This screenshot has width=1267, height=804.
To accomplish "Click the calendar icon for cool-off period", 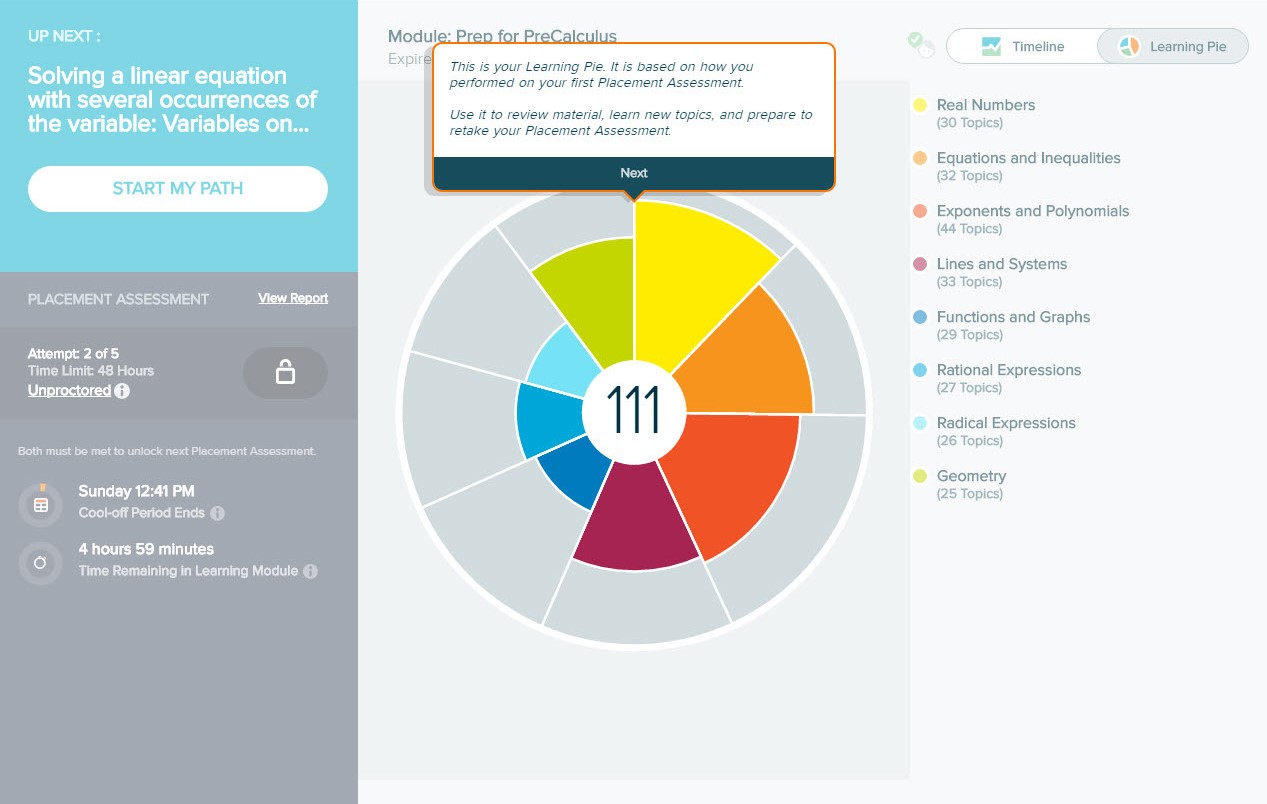I will 40,505.
